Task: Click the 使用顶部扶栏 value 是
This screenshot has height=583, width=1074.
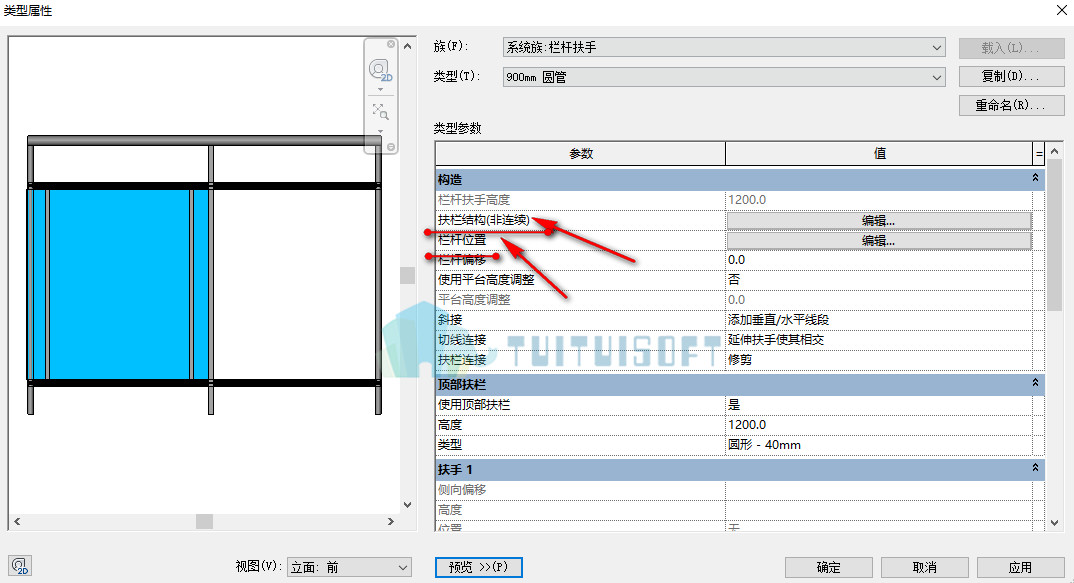Action: (879, 405)
